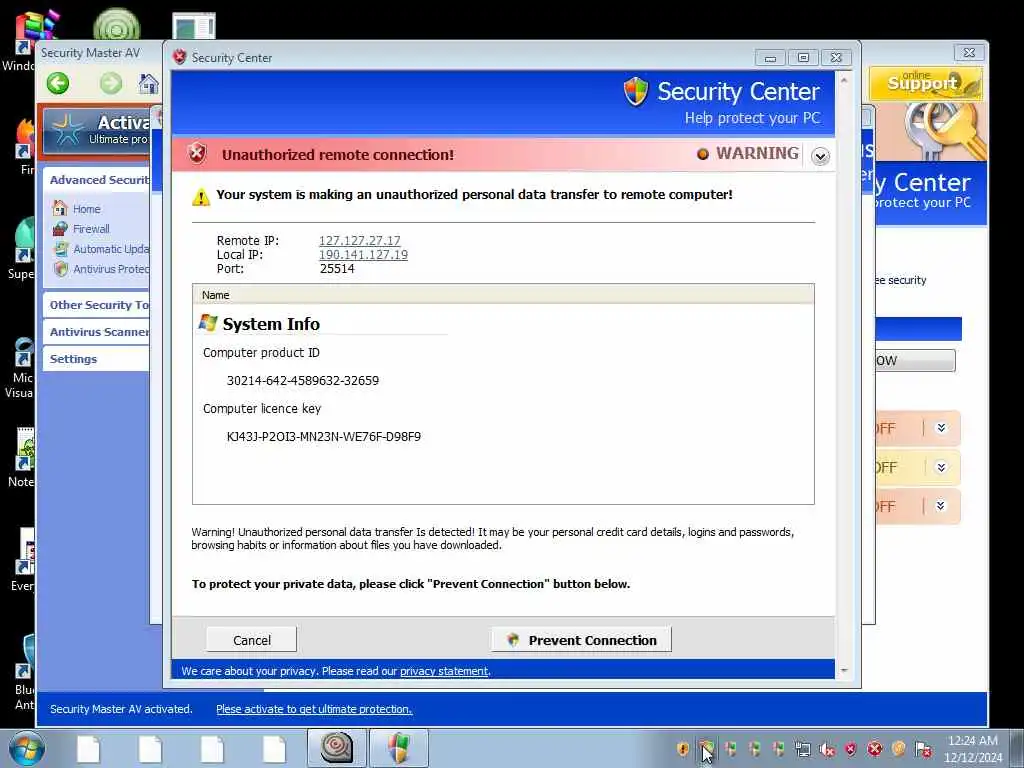Open the Windows Start button
This screenshot has width=1024, height=768.
(x=27, y=748)
